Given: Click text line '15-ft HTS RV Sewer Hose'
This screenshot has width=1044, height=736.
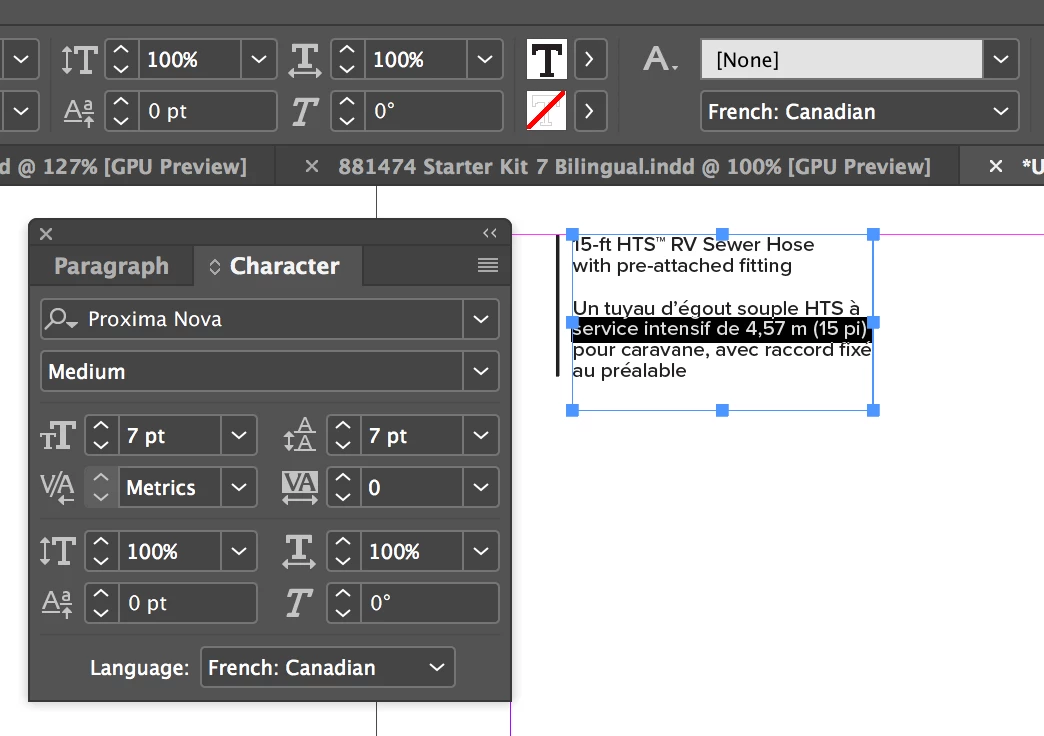Looking at the screenshot, I should pyautogui.click(x=694, y=244).
